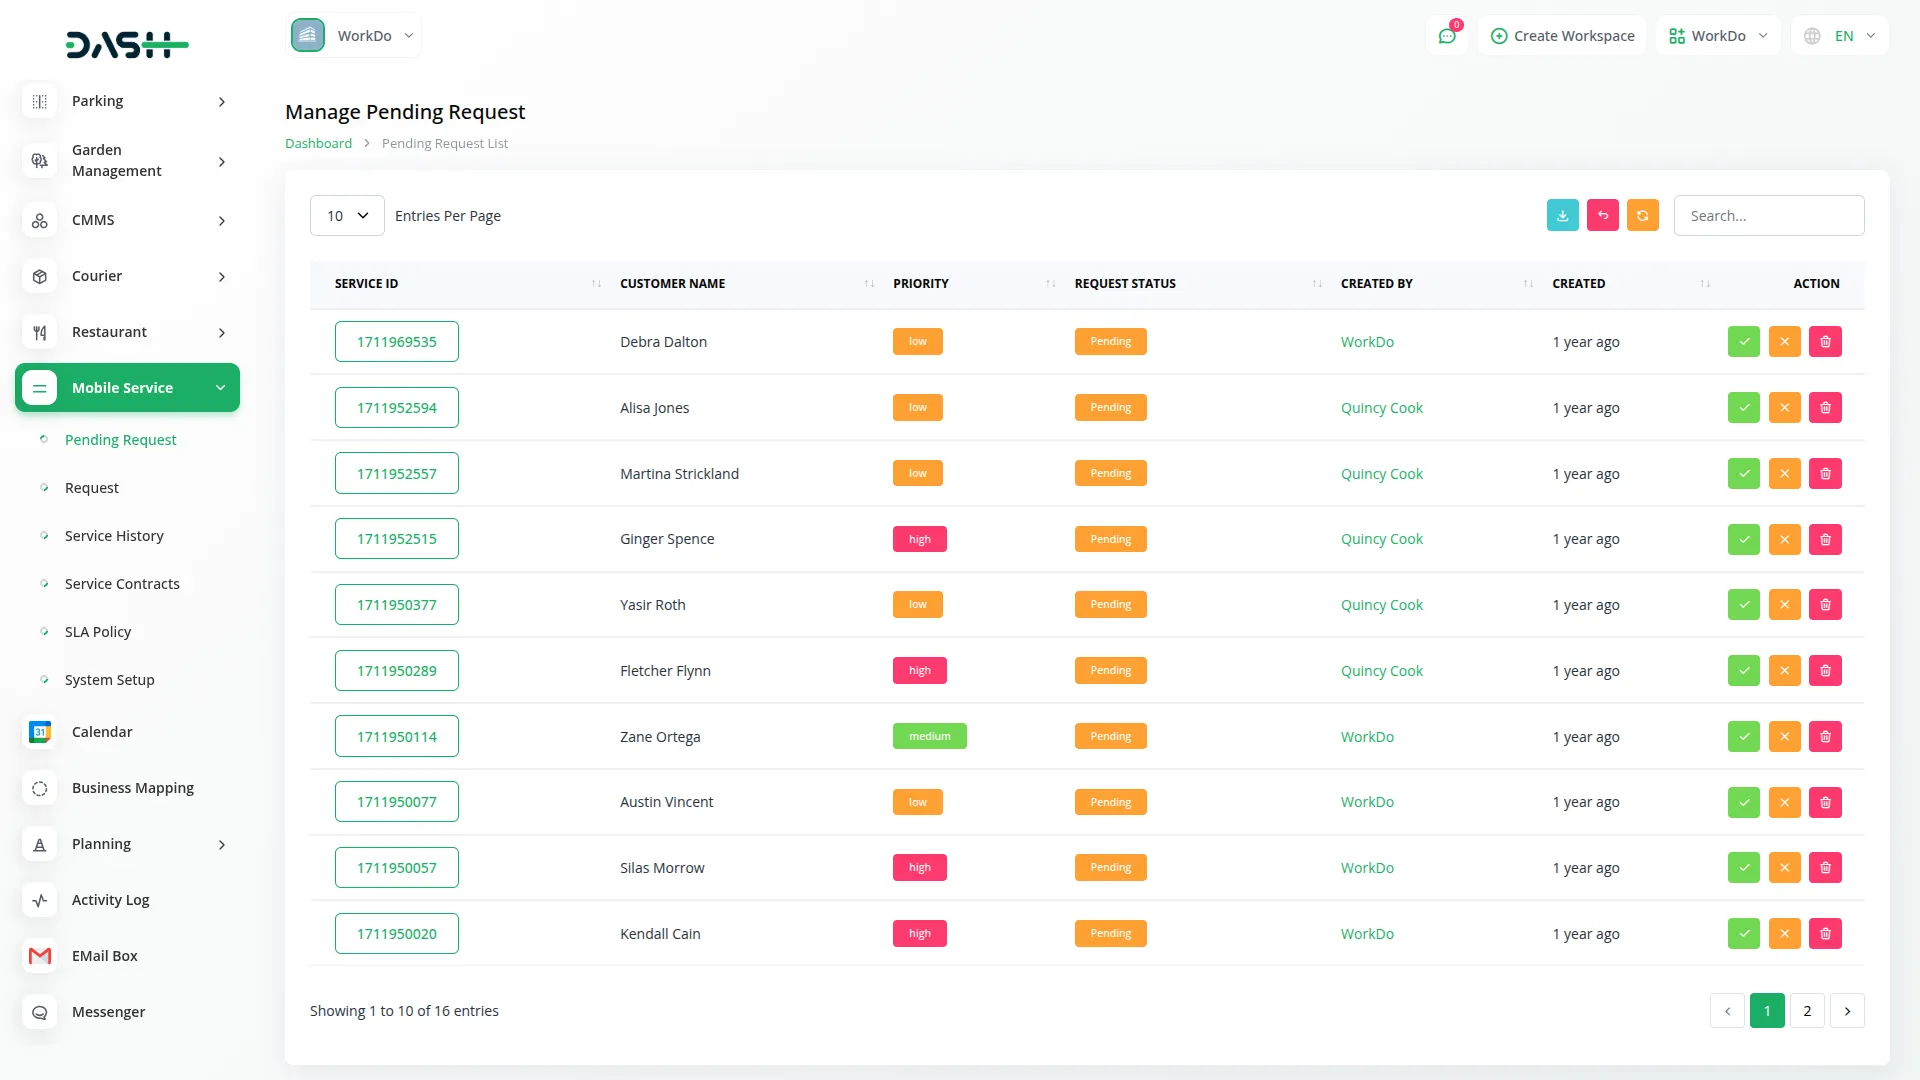Delete request for Zane Ortega
1920x1080 pixels.
pos(1825,737)
